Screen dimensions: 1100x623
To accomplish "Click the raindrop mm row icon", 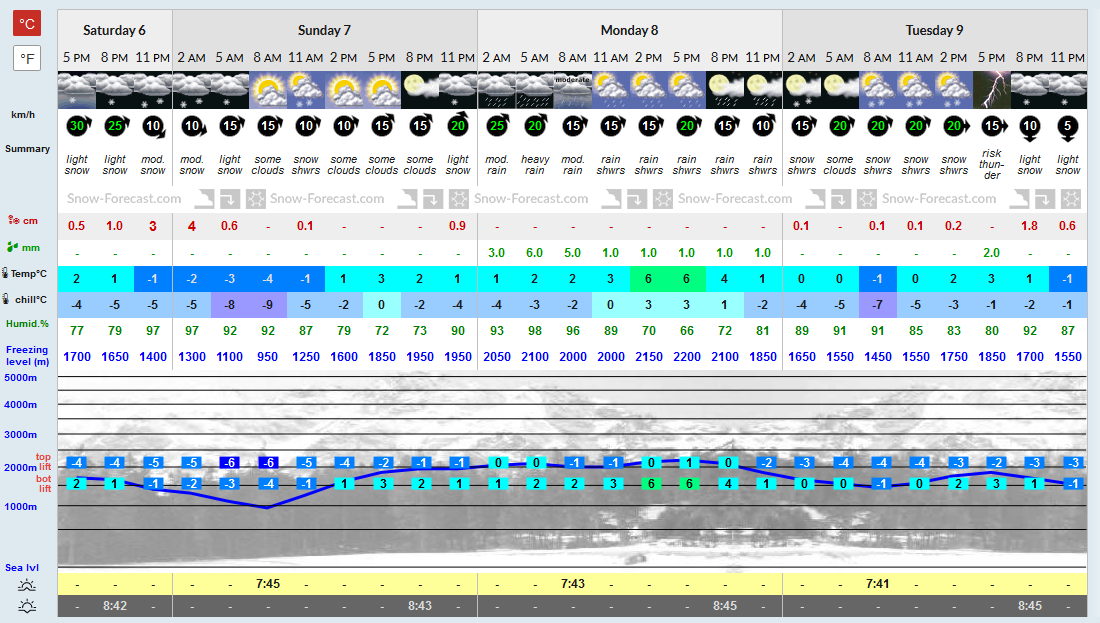I will pos(12,247).
